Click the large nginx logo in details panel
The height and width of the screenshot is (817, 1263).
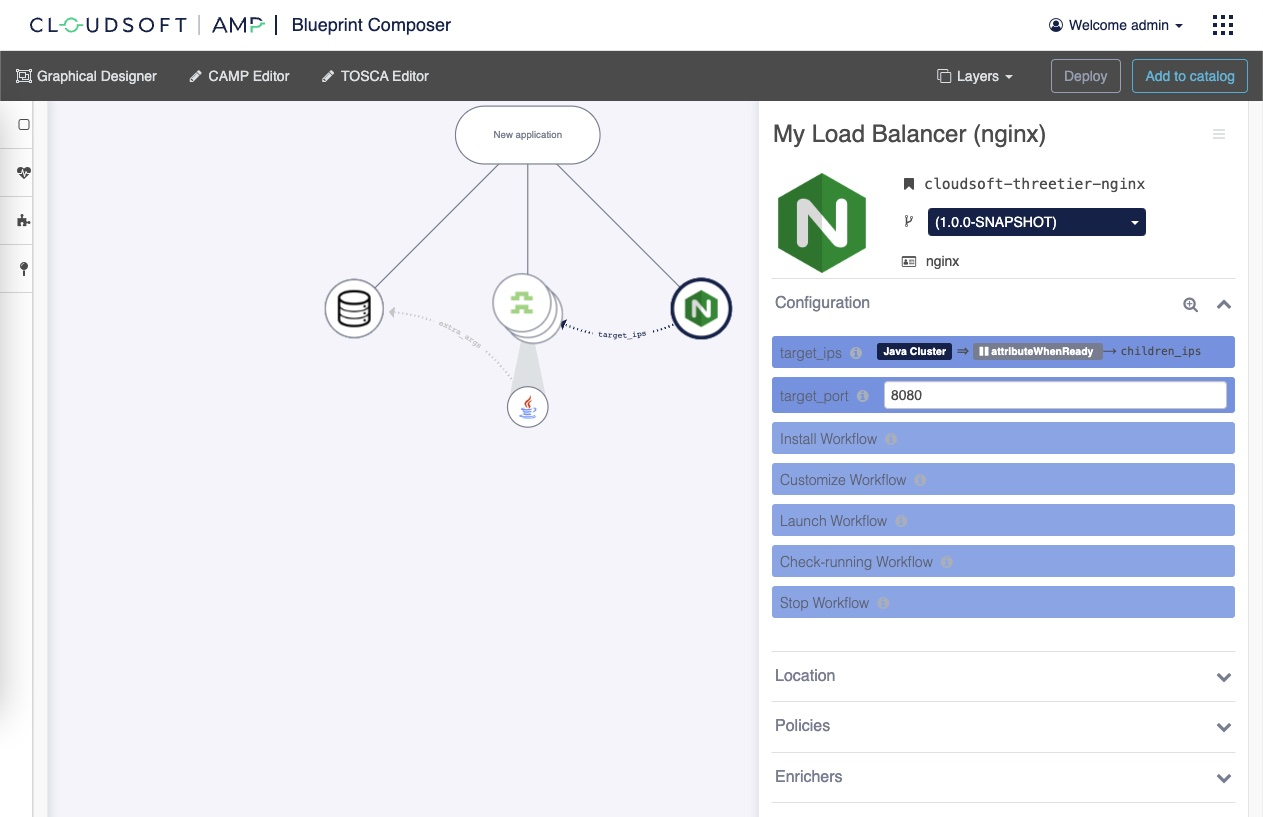pos(822,222)
